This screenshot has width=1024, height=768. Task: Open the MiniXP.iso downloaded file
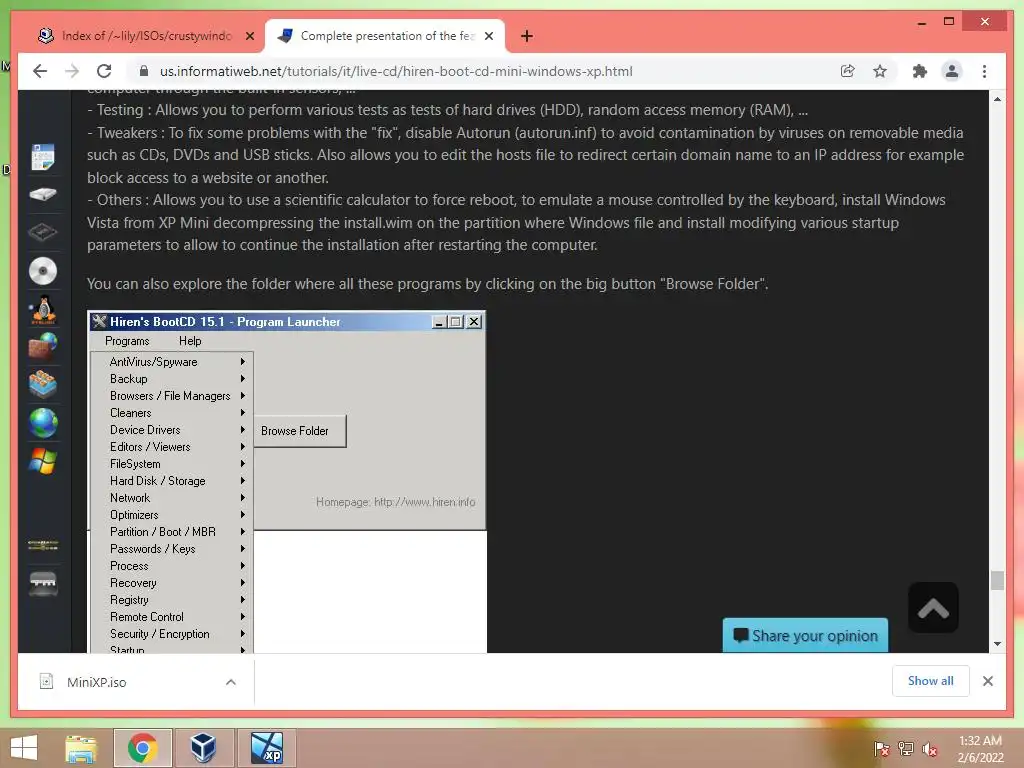pos(96,682)
